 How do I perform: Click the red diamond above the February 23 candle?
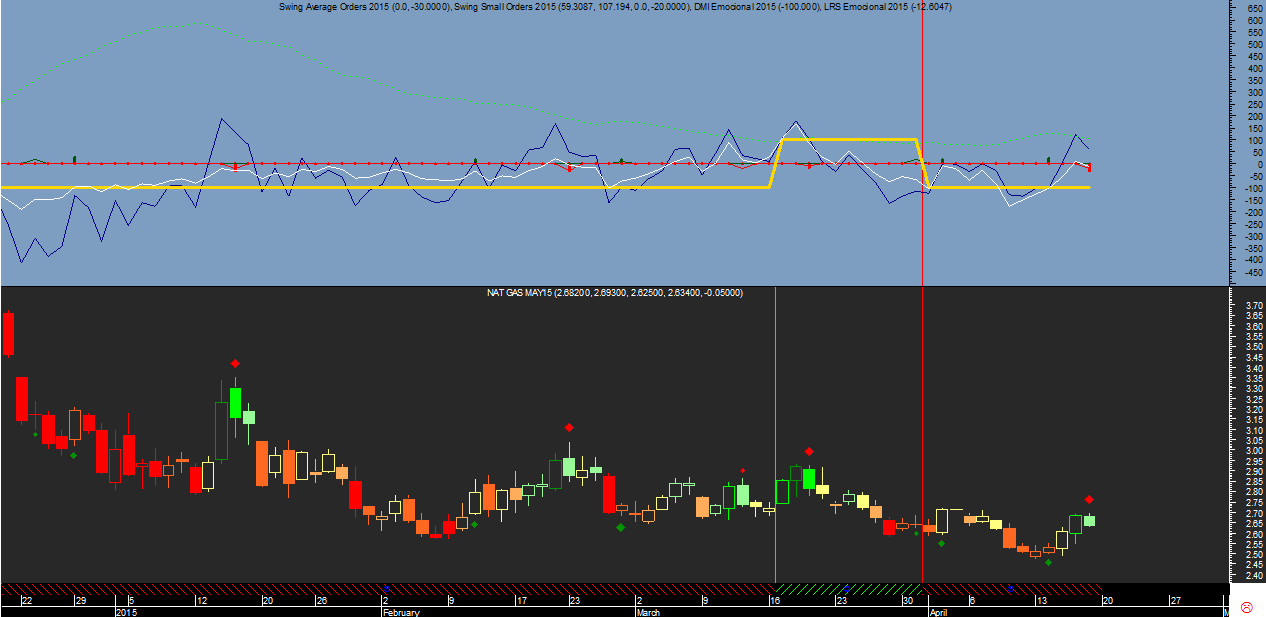tap(569, 428)
